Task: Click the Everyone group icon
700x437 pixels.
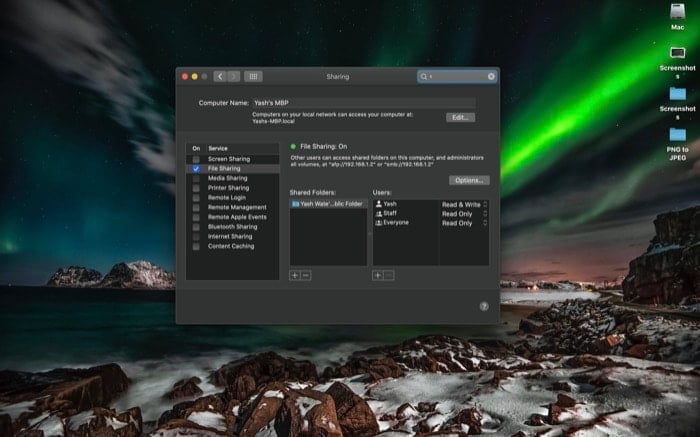Action: pyautogui.click(x=379, y=223)
